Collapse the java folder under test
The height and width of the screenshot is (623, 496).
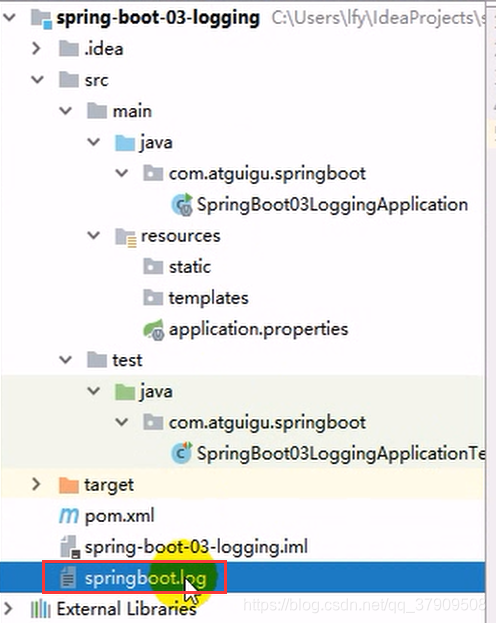pos(93,391)
